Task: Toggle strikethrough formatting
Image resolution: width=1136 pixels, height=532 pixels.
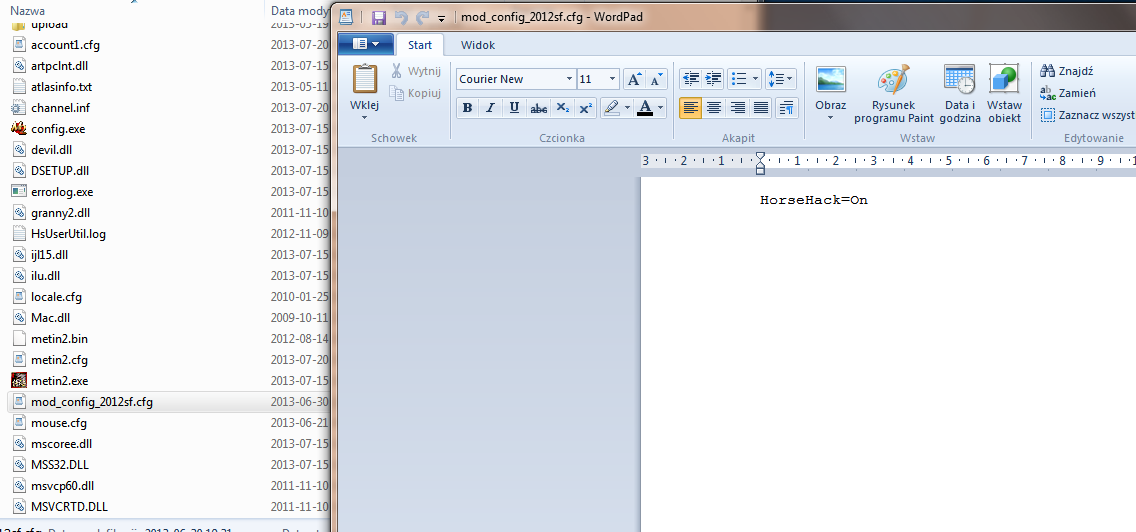Action: coord(538,108)
